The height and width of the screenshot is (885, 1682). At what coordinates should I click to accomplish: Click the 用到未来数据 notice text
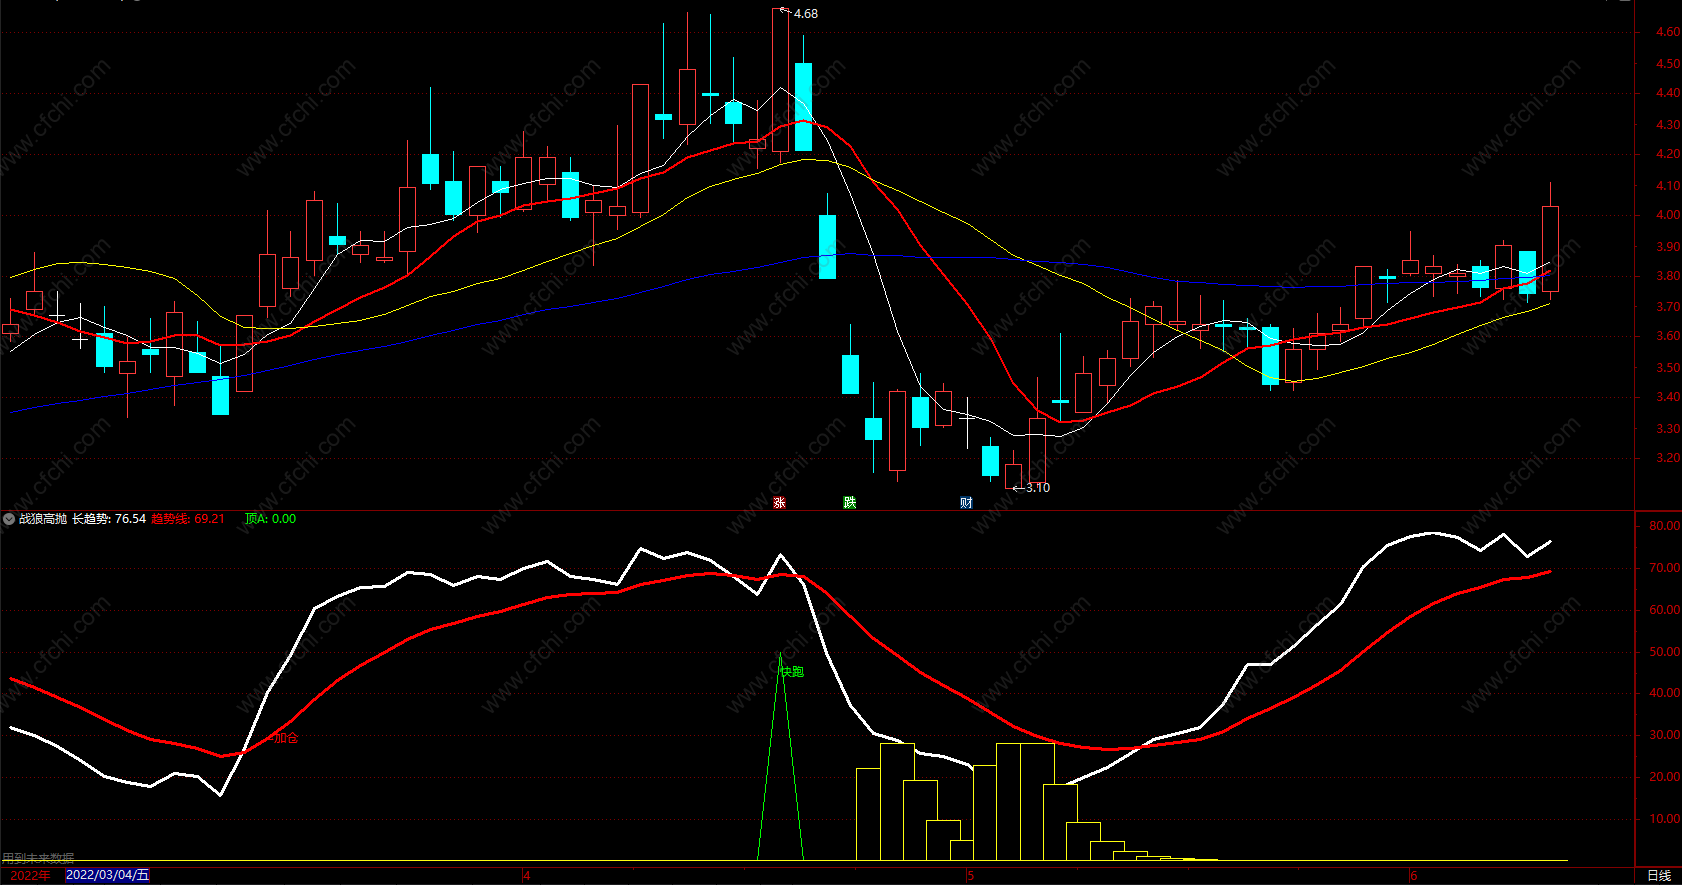click(x=38, y=859)
